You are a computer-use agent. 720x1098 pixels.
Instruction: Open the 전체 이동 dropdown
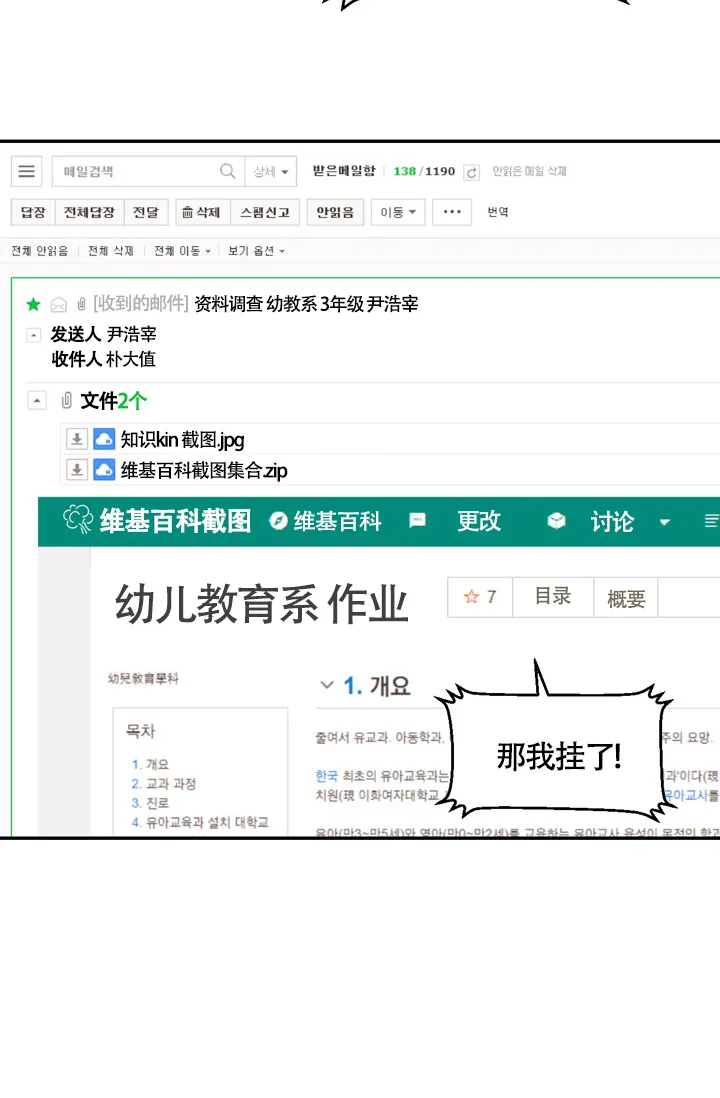click(x=182, y=251)
